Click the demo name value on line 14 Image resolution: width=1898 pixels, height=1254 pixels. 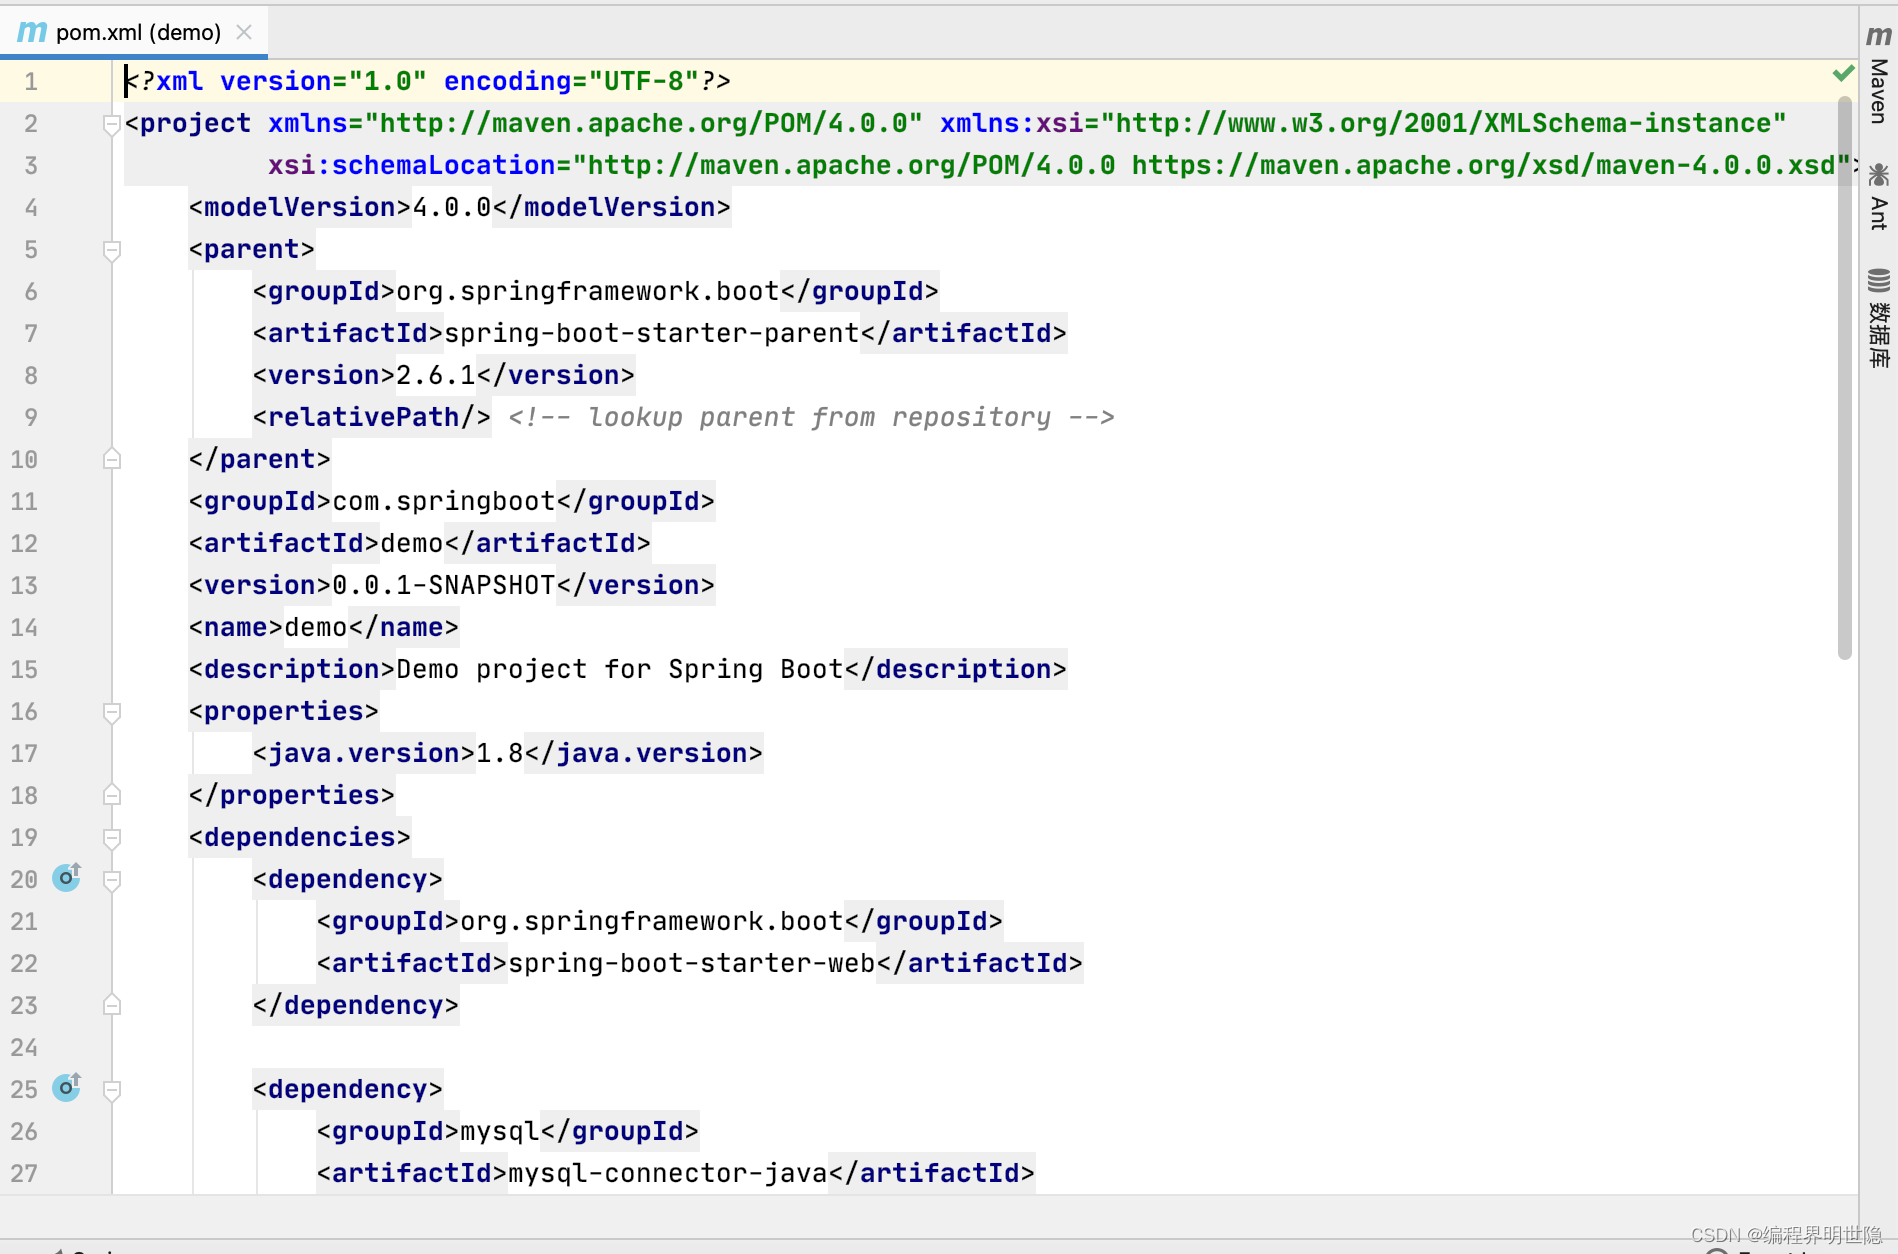coord(316,627)
